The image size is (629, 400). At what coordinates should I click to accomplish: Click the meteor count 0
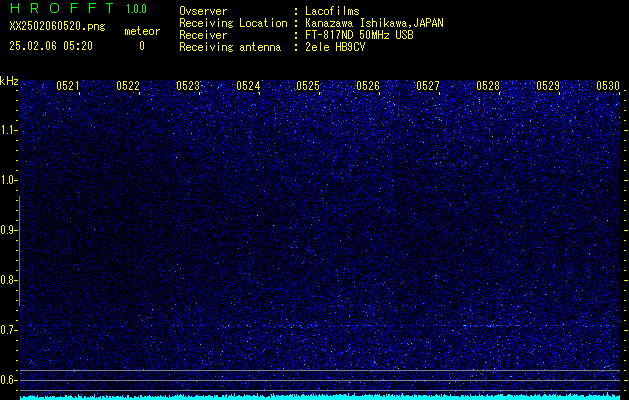pyautogui.click(x=142, y=46)
